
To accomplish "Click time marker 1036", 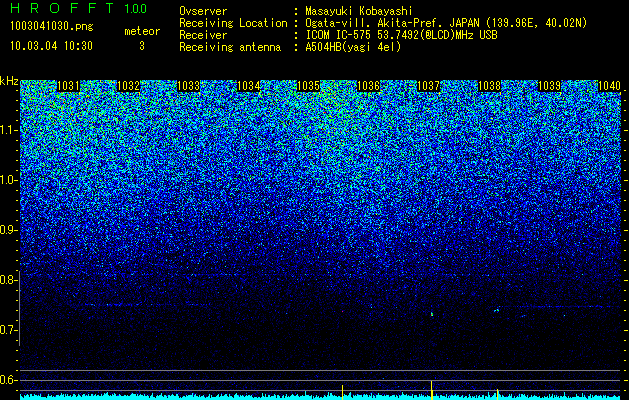I will click(x=369, y=86).
